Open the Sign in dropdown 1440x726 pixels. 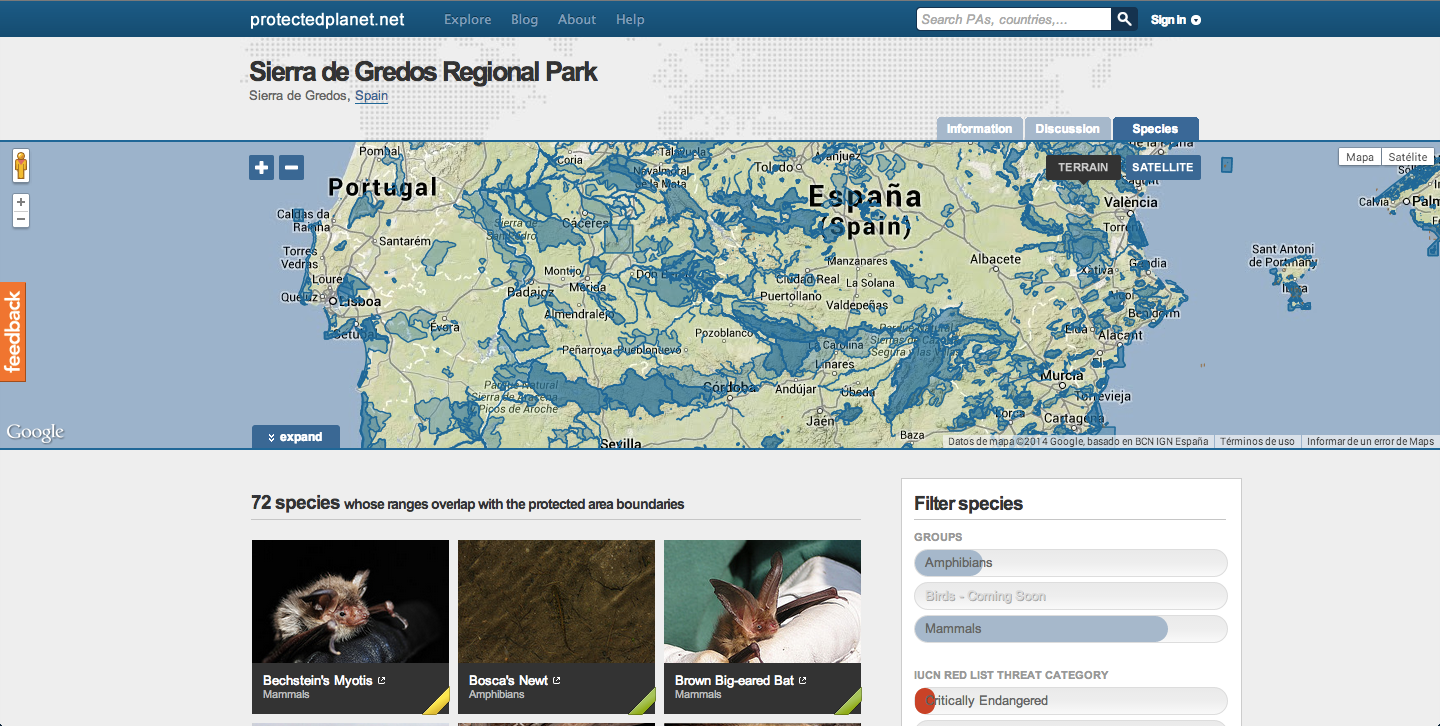pos(1175,20)
